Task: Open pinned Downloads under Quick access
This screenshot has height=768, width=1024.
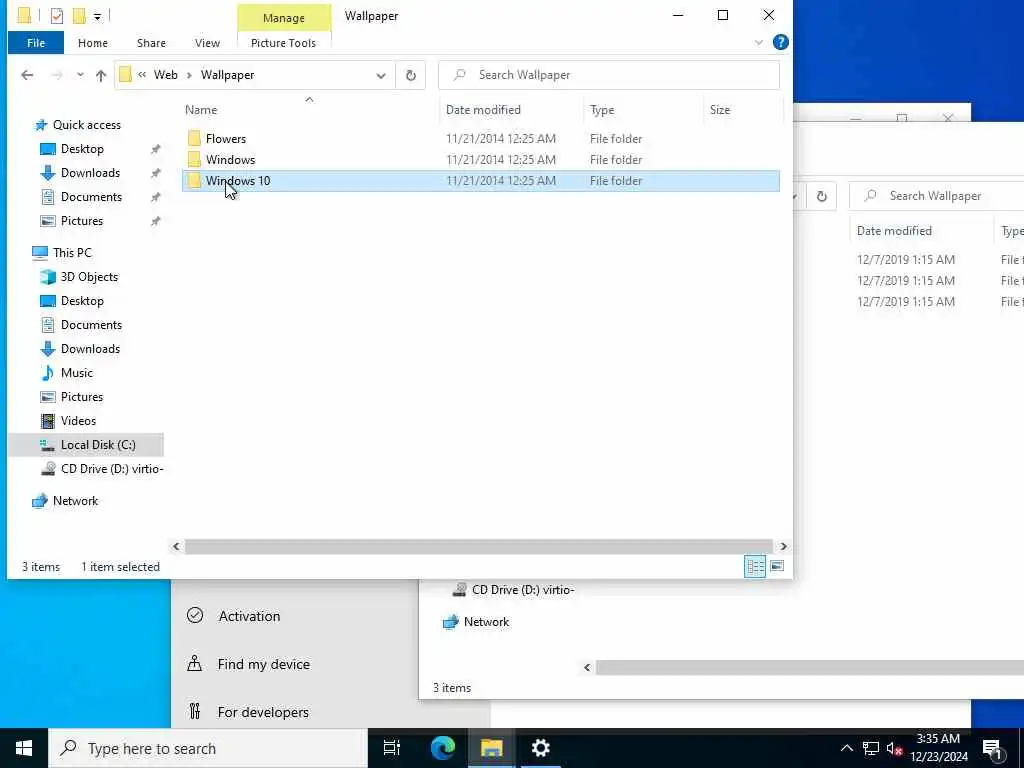Action: pos(90,173)
